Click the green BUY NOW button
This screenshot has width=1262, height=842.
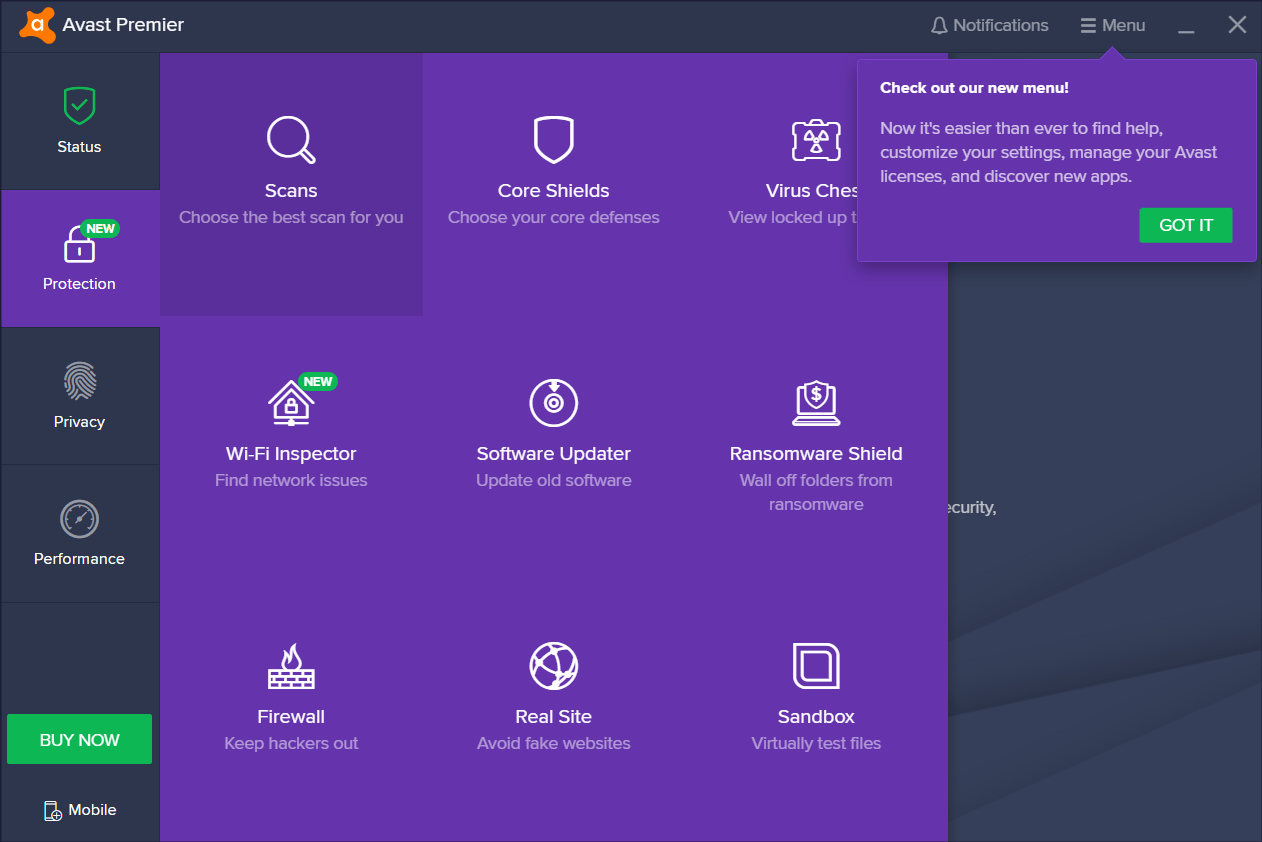click(79, 739)
